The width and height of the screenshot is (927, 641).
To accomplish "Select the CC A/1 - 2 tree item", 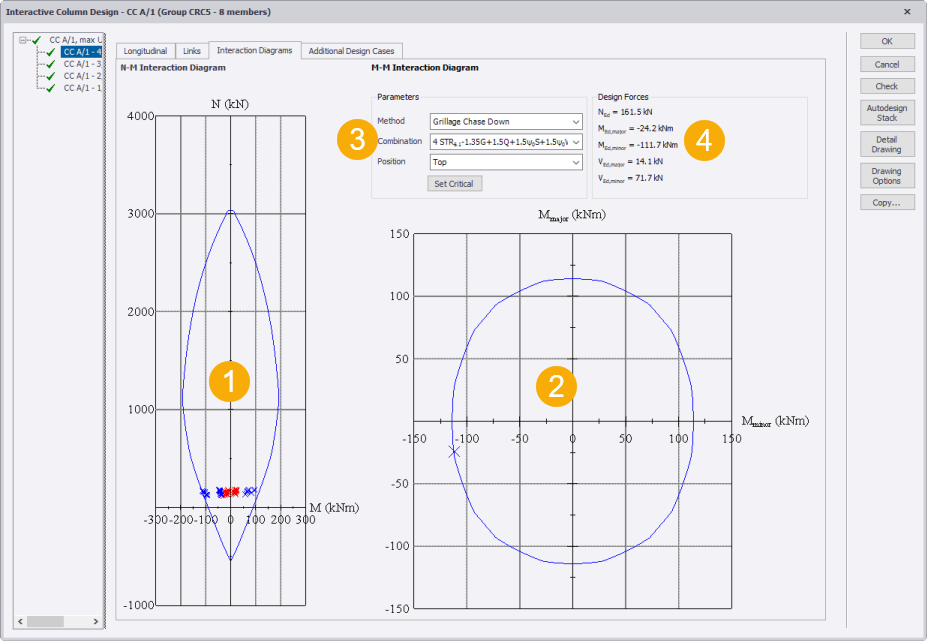I will pyautogui.click(x=82, y=76).
